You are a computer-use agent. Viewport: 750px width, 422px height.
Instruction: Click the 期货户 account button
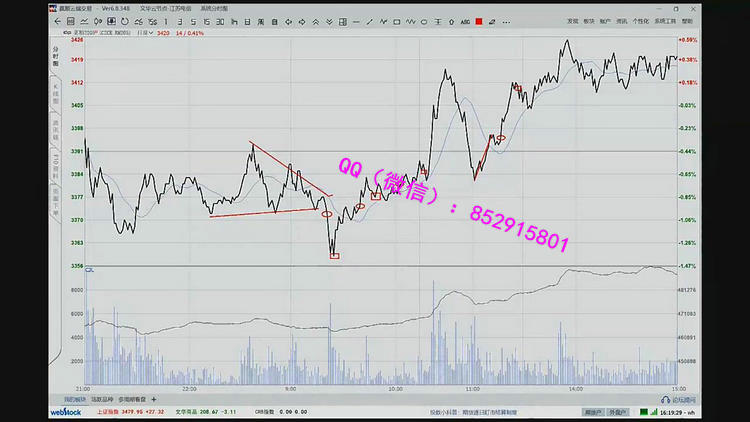tap(593, 411)
